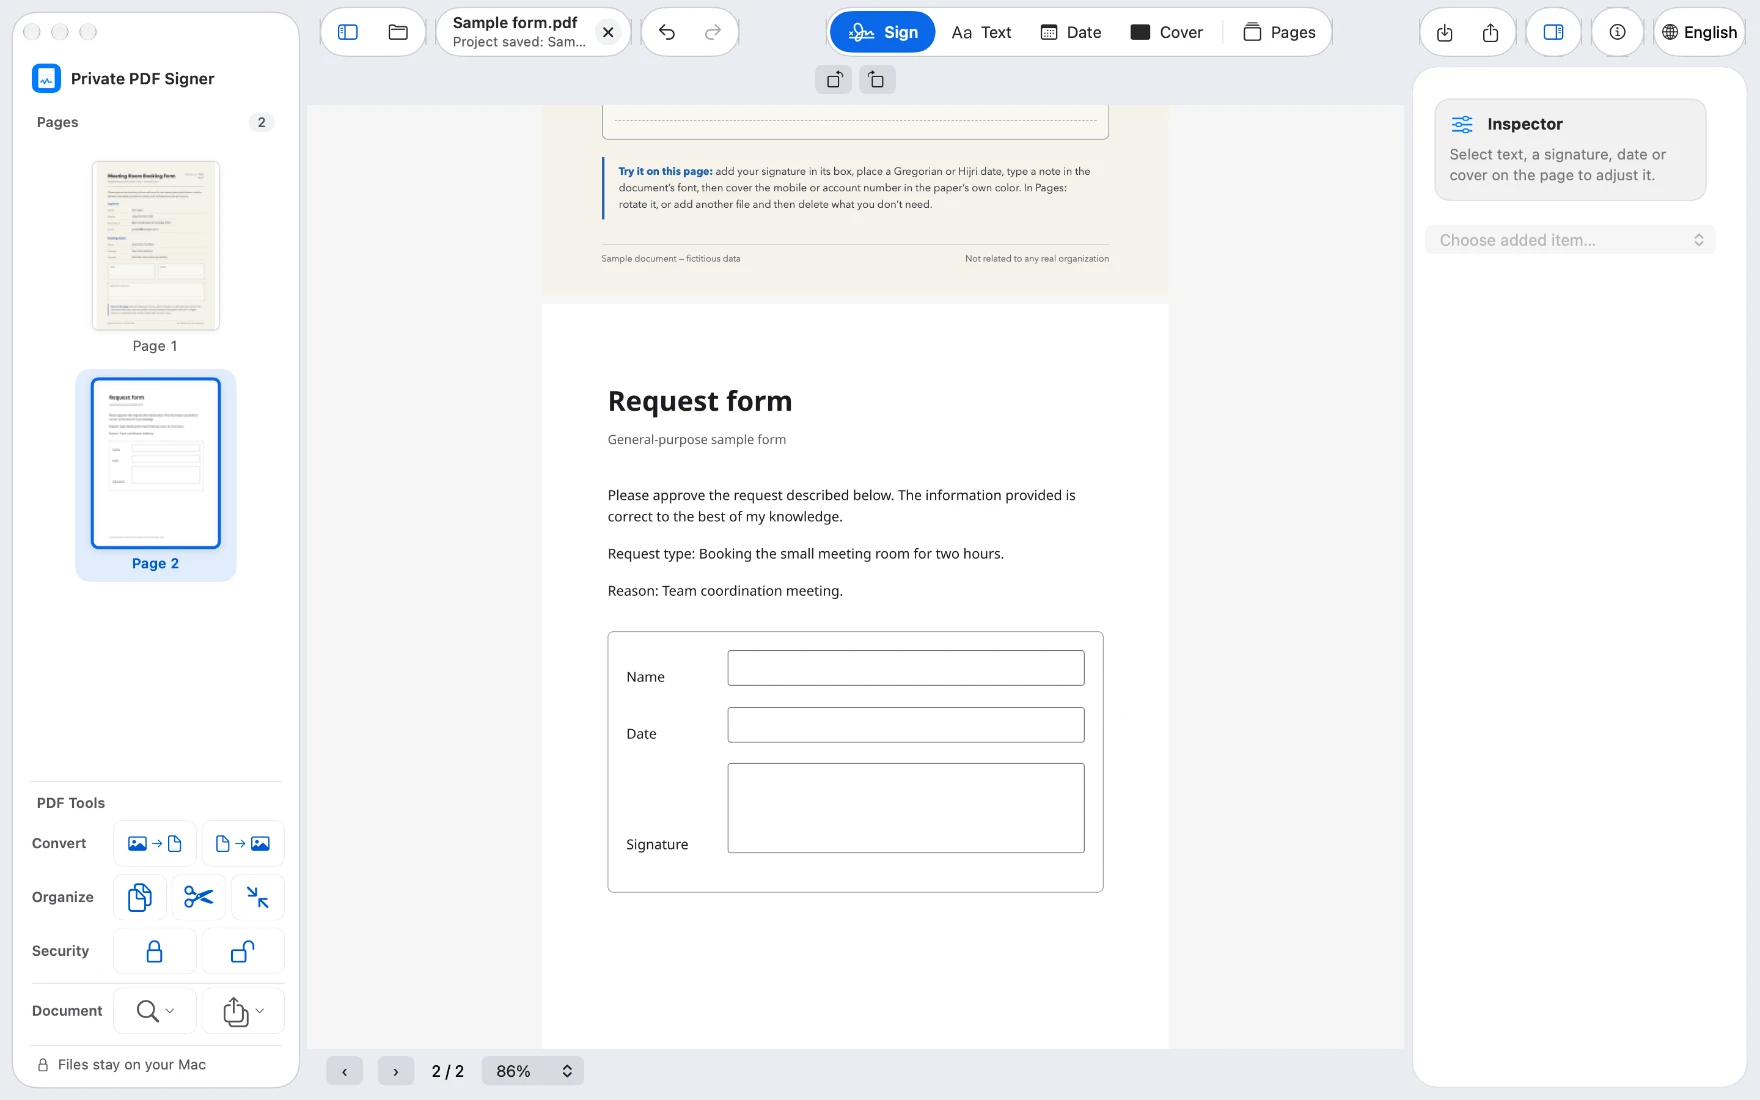This screenshot has width=1760, height=1100.
Task: Rotate the page counterclockwise
Action: click(834, 80)
